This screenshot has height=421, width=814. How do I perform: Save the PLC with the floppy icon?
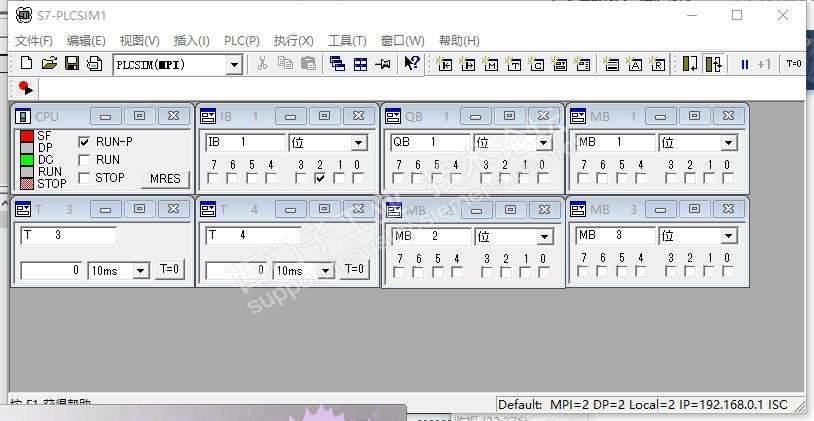(72, 64)
